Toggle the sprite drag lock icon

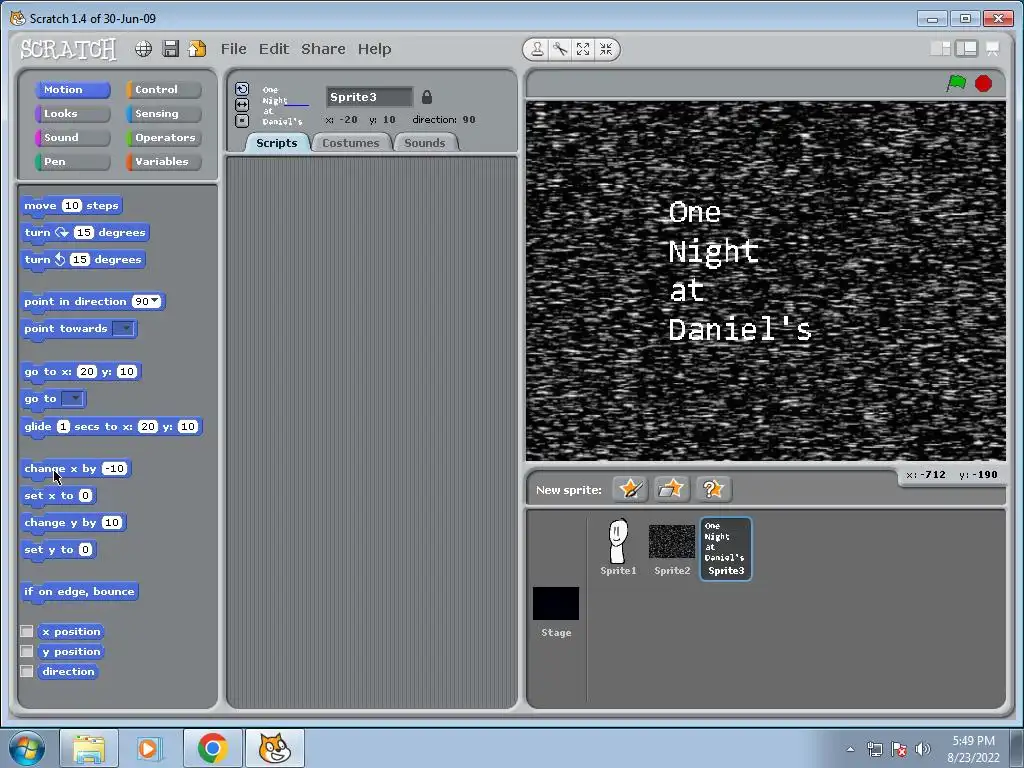pos(426,97)
